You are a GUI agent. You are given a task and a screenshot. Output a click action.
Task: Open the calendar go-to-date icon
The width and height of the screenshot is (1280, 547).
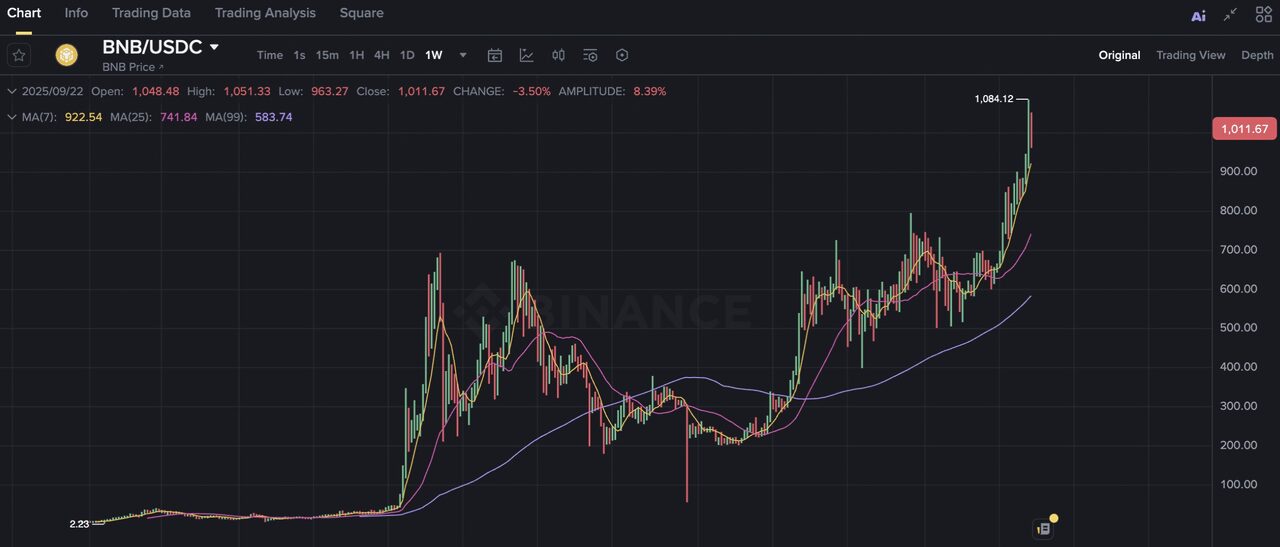tap(495, 55)
